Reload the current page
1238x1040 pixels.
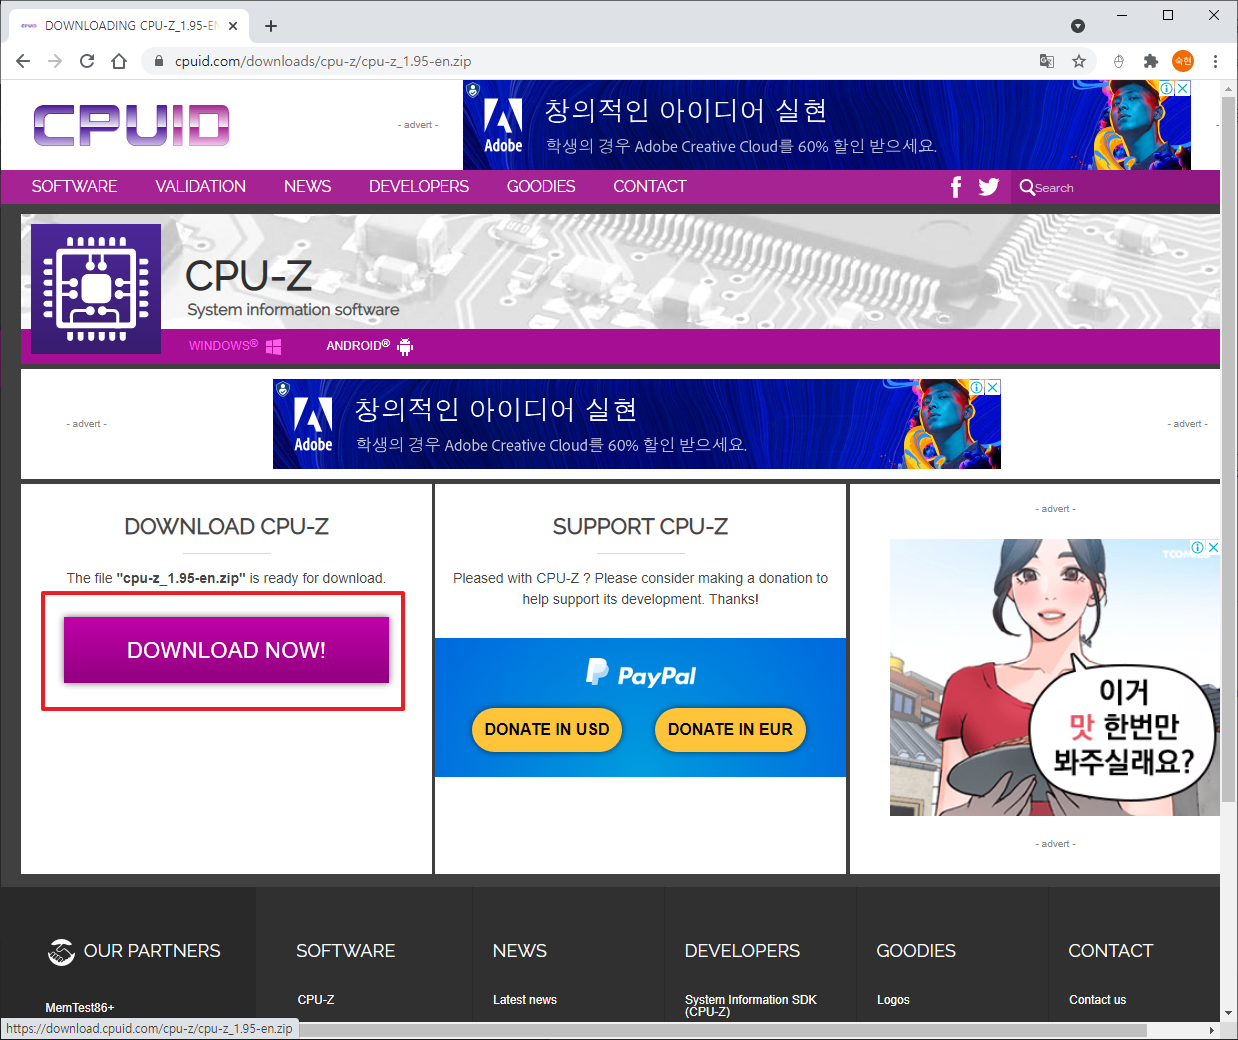87,61
